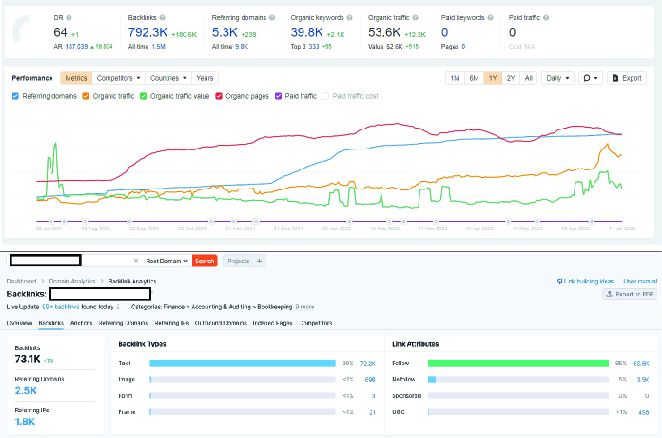
Task: Toggle the Organic traffic value checkbox
Action: (x=143, y=96)
